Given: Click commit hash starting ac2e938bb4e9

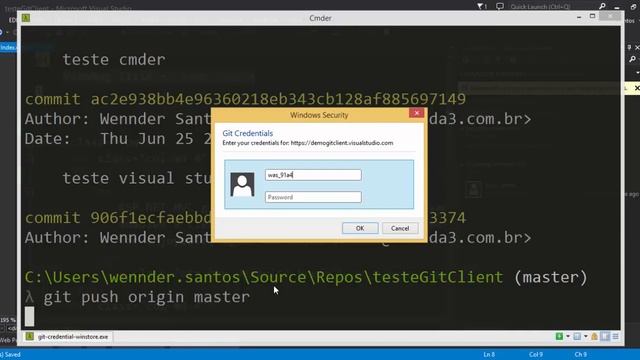Looking at the screenshot, I should point(278,99).
